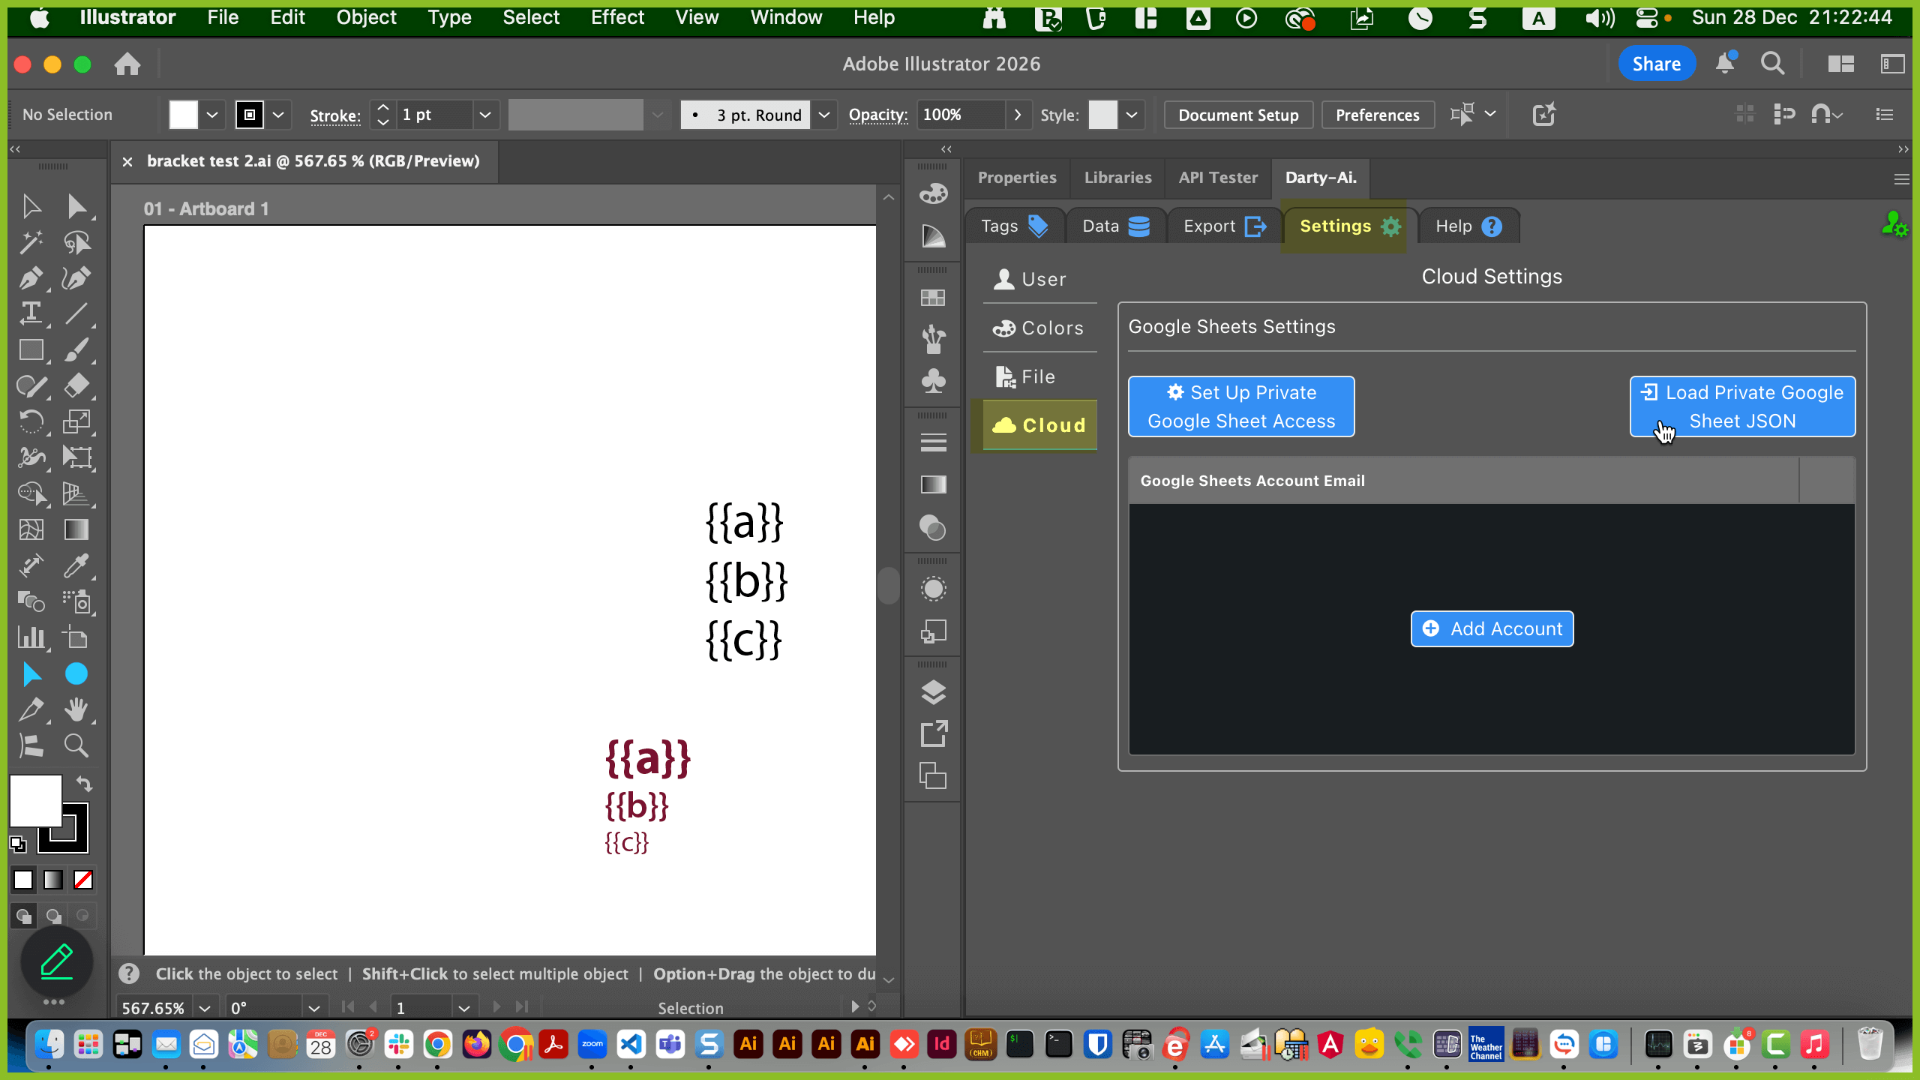Click the fill color swatch in control bar

(184, 115)
